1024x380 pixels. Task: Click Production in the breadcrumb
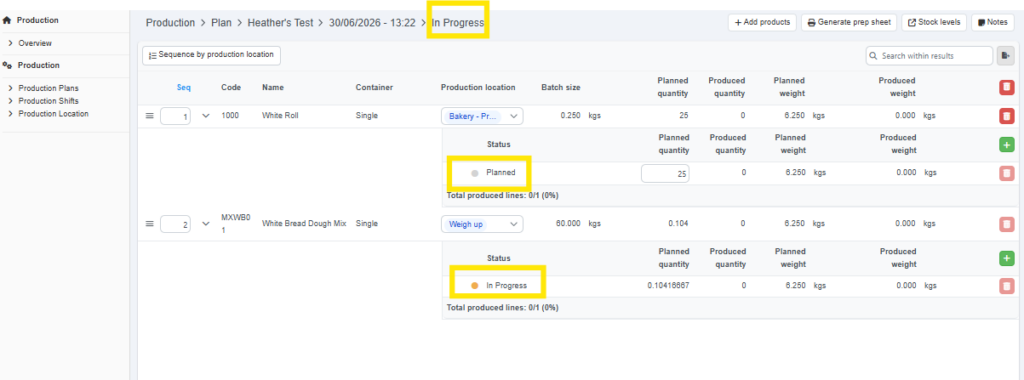coord(170,23)
